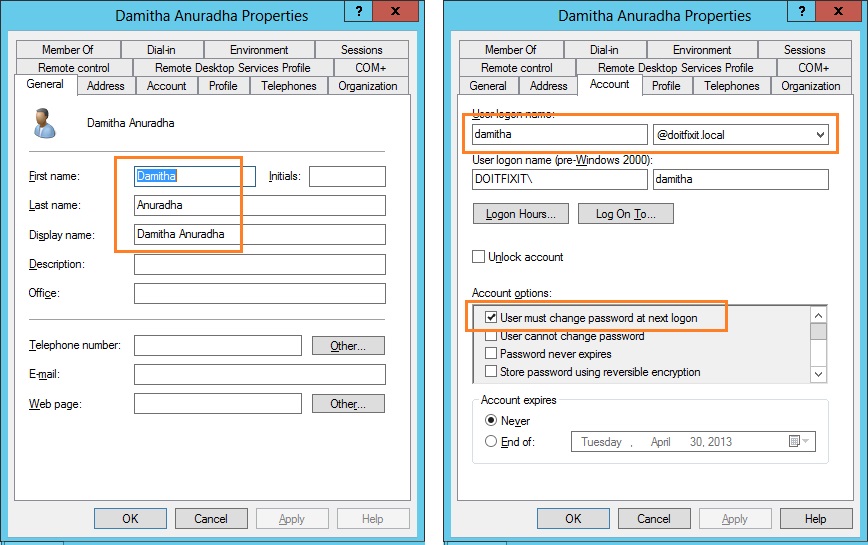Open Organization tab in left window
Viewport: 868px width, 545px height.
click(x=368, y=86)
